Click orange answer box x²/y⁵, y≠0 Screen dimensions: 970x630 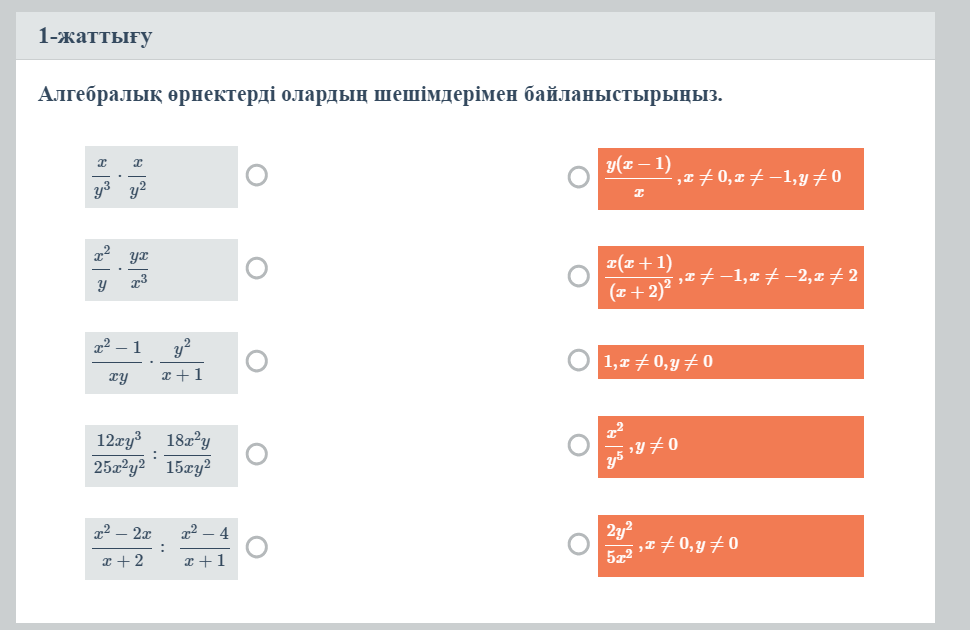click(x=731, y=447)
